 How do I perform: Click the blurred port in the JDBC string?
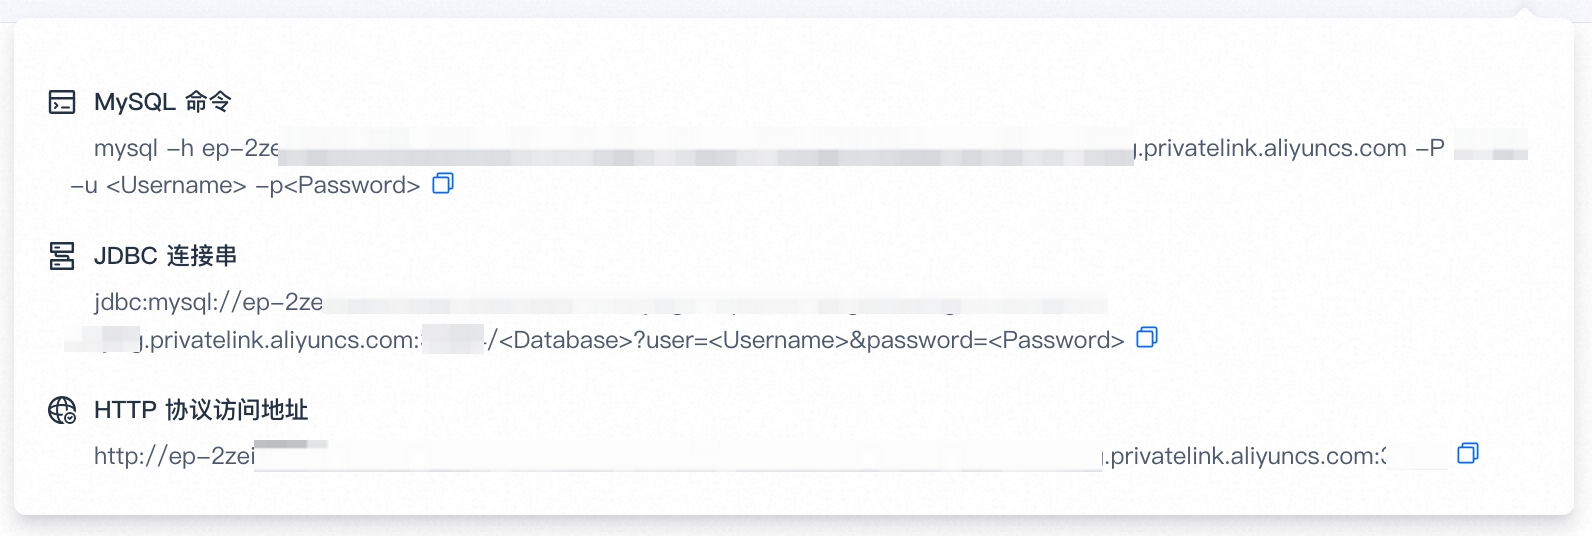click(453, 340)
